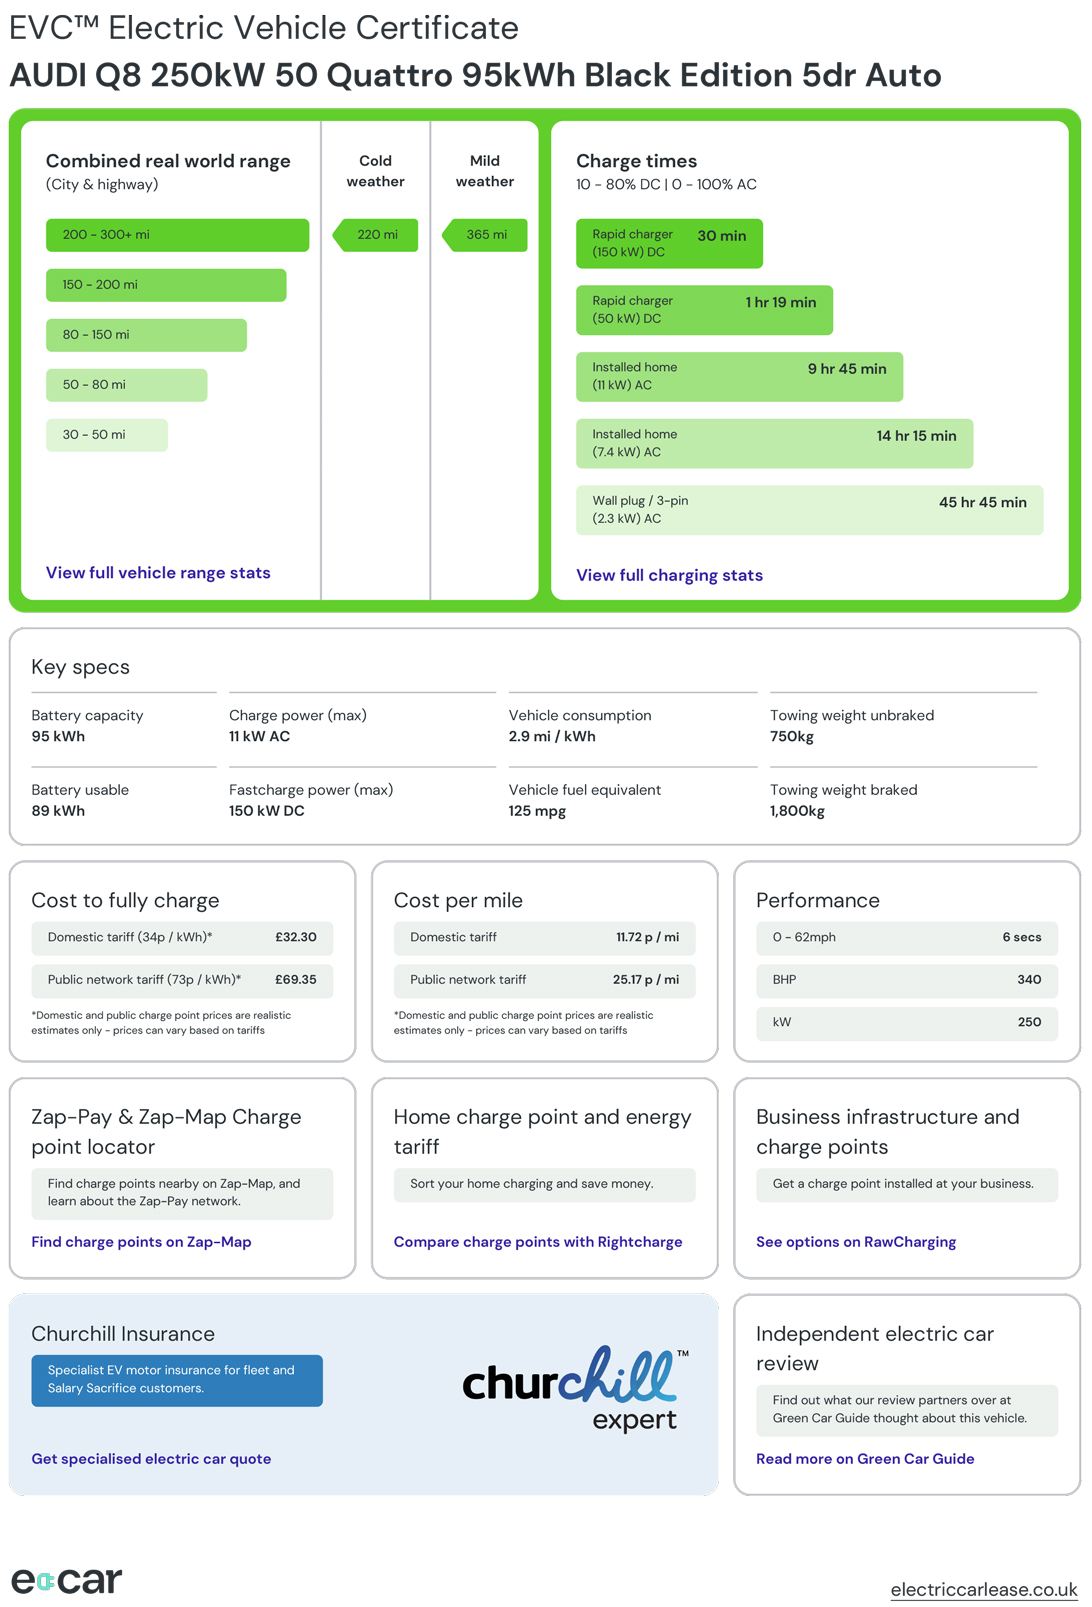Click Public network tariff £69.35 row
The image size is (1092, 1607).
click(182, 980)
